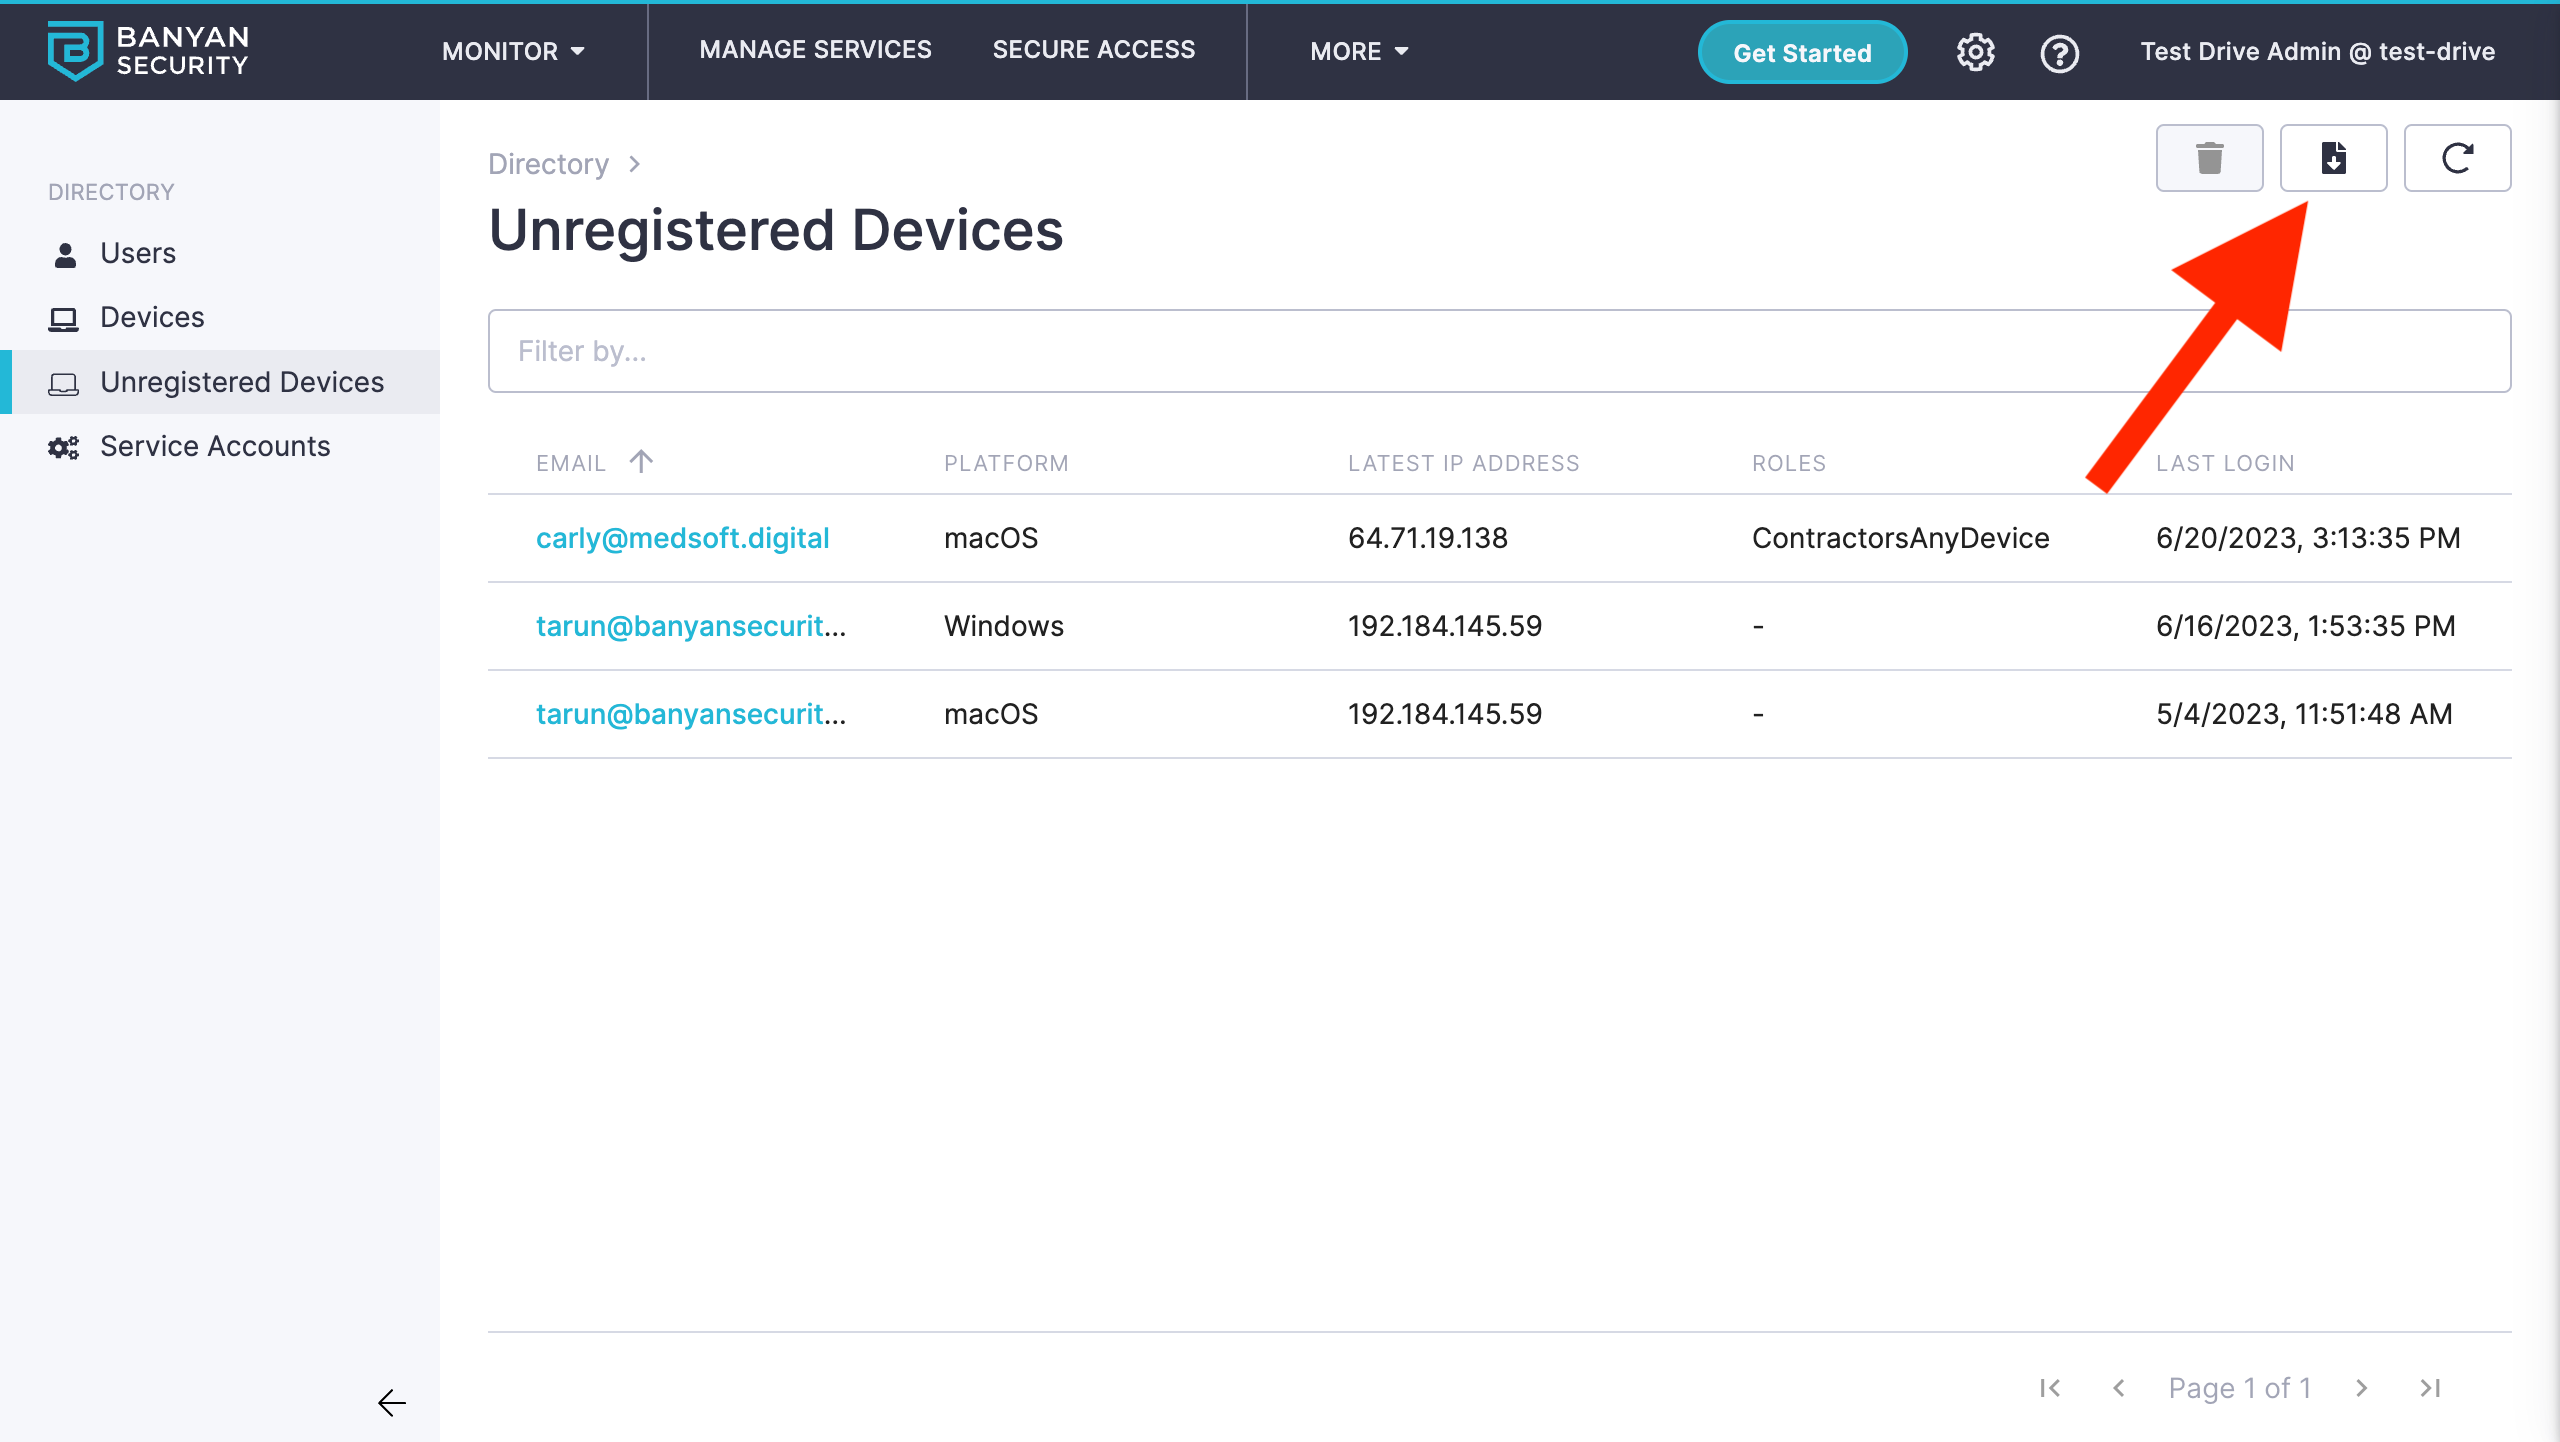Click macOS platform cell in carly's row
Screen dimensions: 2560x1442
(991, 538)
